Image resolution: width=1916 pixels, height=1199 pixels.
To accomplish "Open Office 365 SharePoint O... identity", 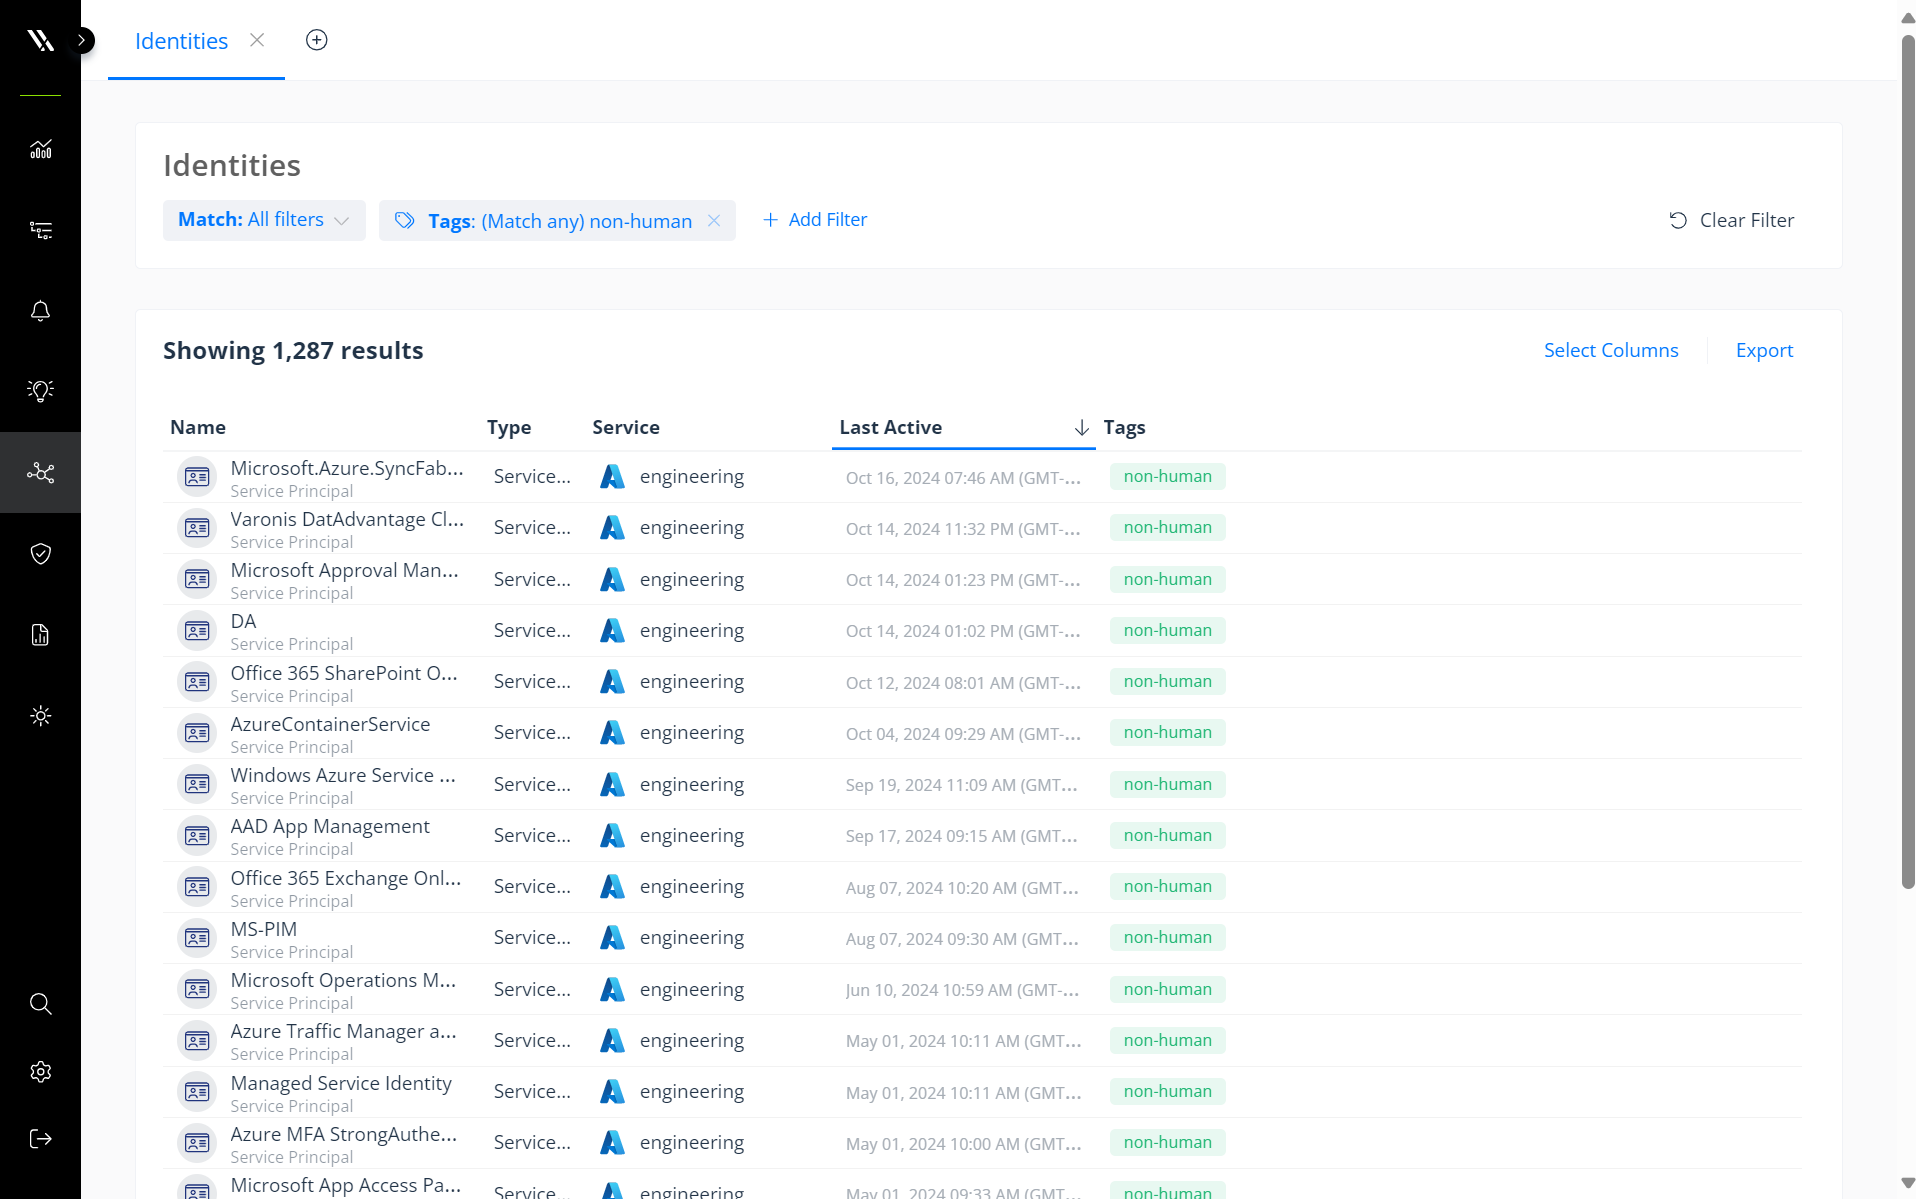I will [344, 674].
